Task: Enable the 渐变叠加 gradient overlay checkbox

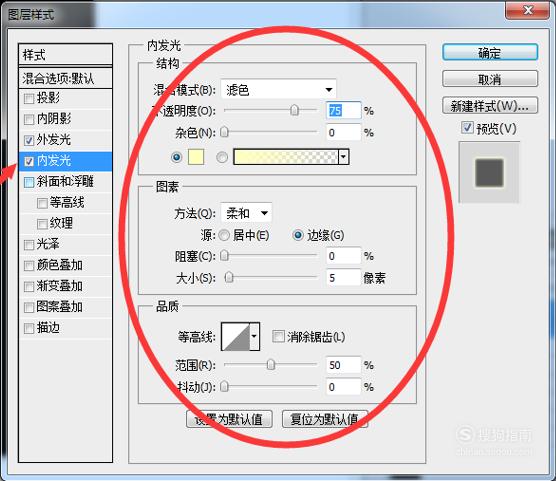Action: point(29,287)
